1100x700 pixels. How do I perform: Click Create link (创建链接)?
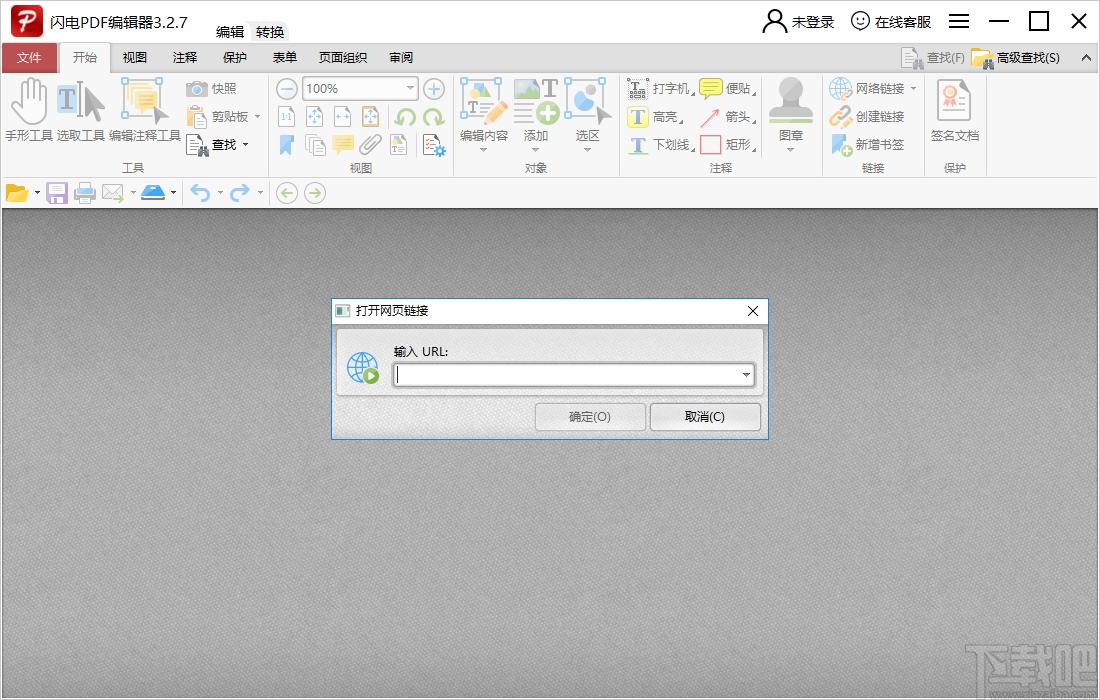866,116
